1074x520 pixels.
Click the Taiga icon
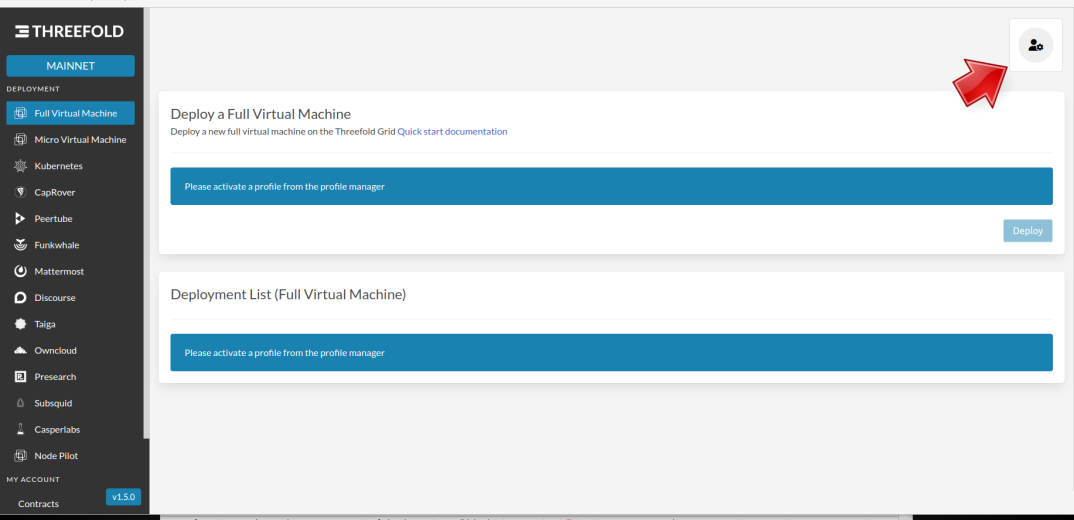pos(21,324)
